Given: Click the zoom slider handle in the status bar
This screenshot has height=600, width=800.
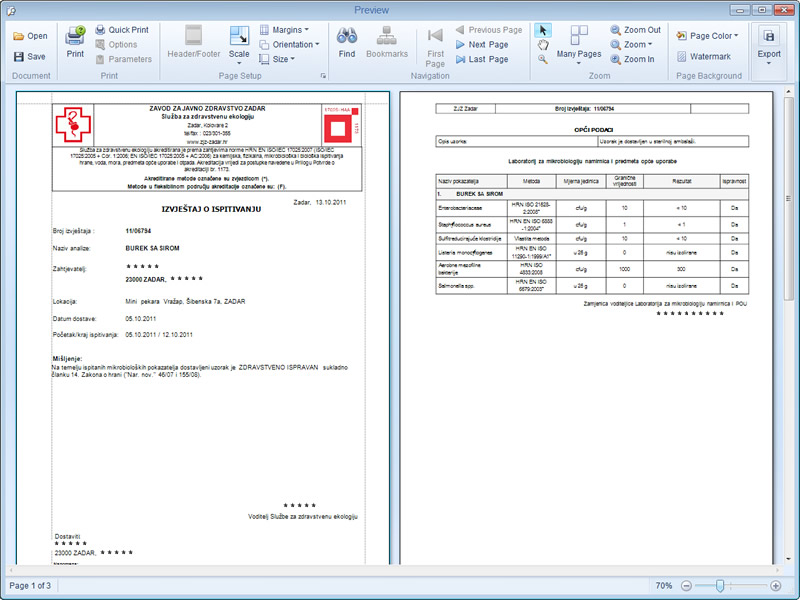Looking at the screenshot, I should coord(722,585).
